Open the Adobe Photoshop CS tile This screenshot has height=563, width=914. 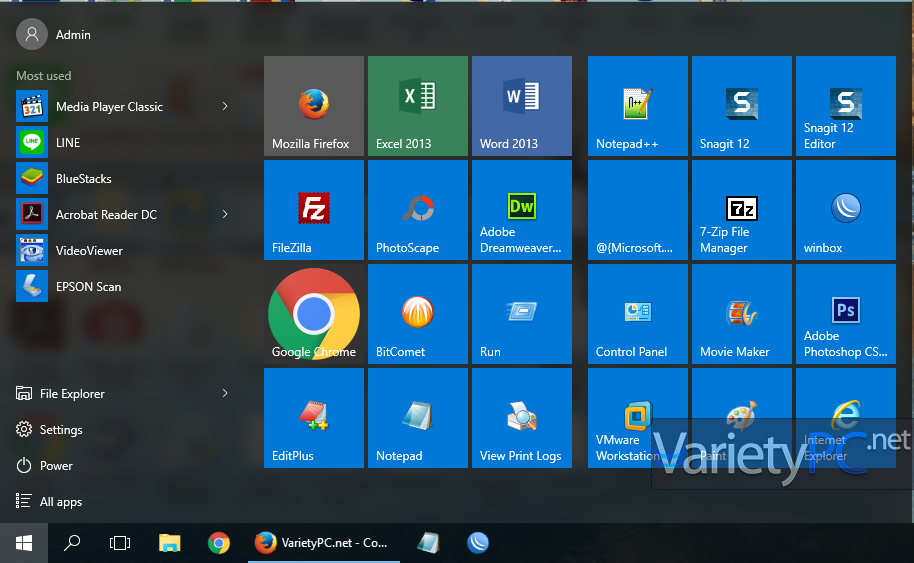click(x=846, y=314)
